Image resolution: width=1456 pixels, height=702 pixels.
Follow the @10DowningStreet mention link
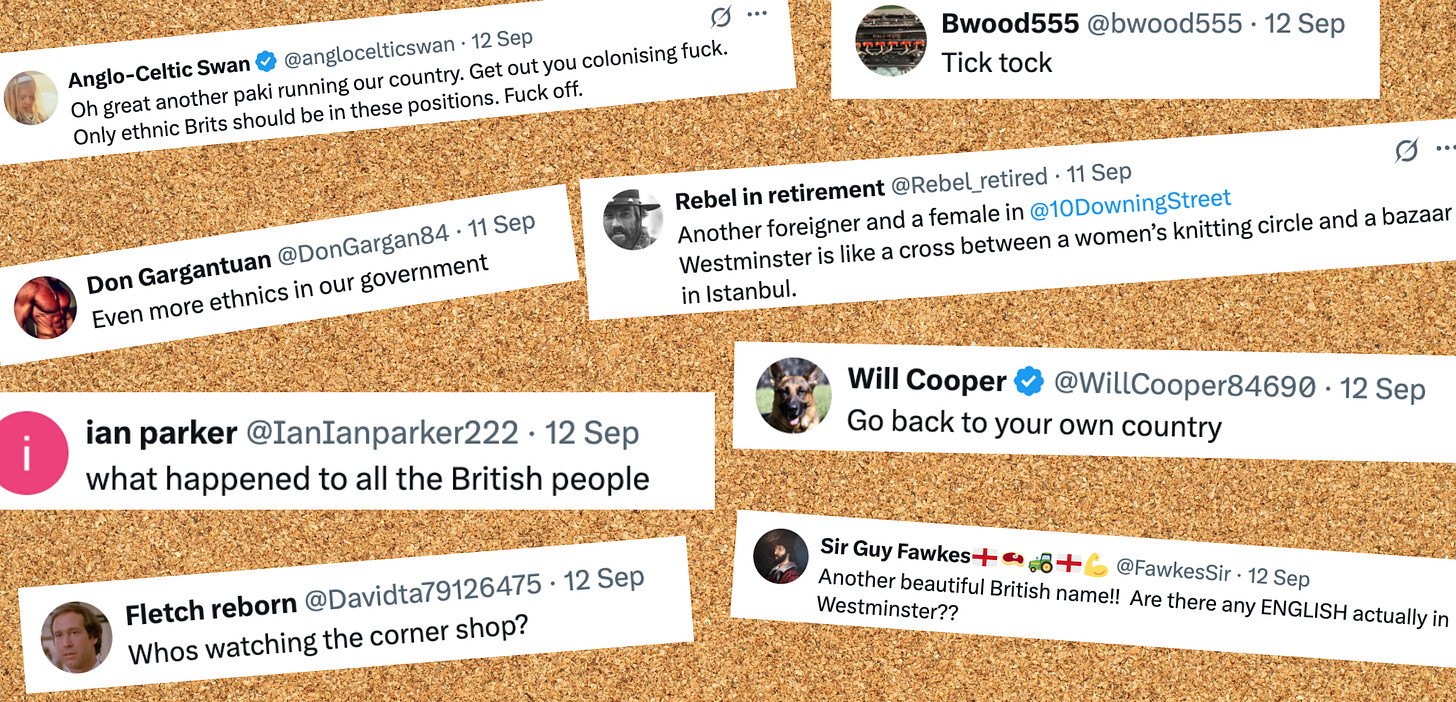[1130, 206]
